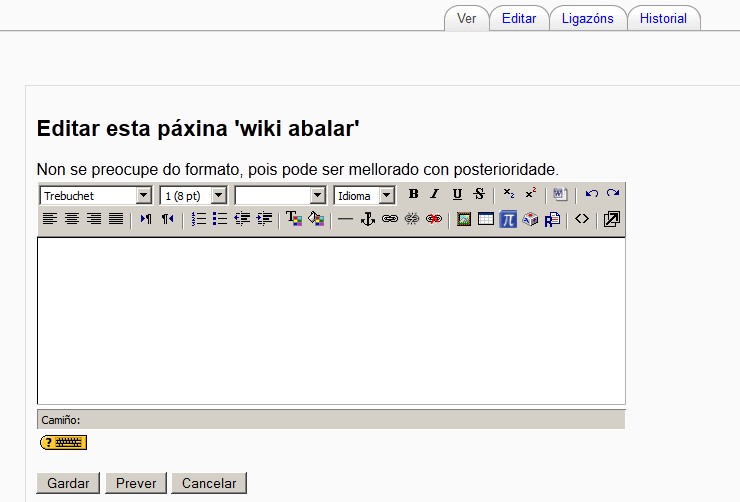This screenshot has height=502, width=740.
Task: Insert a horizontal rule line
Action: (x=346, y=219)
